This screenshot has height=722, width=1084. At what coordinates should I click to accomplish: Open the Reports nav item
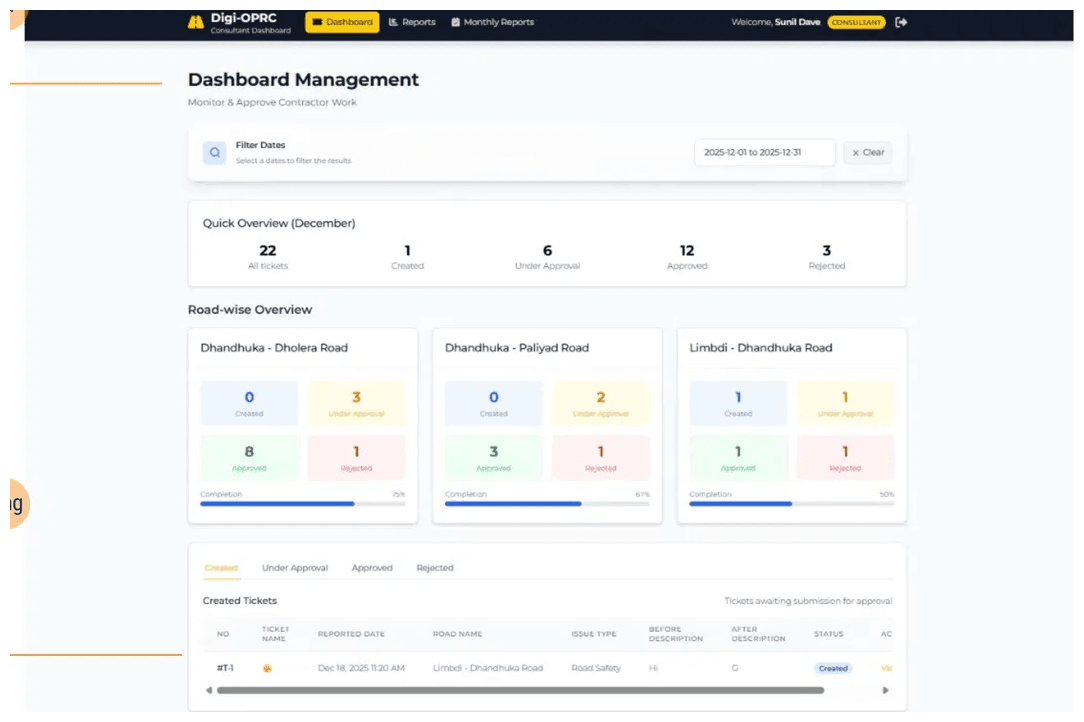[x=412, y=22]
